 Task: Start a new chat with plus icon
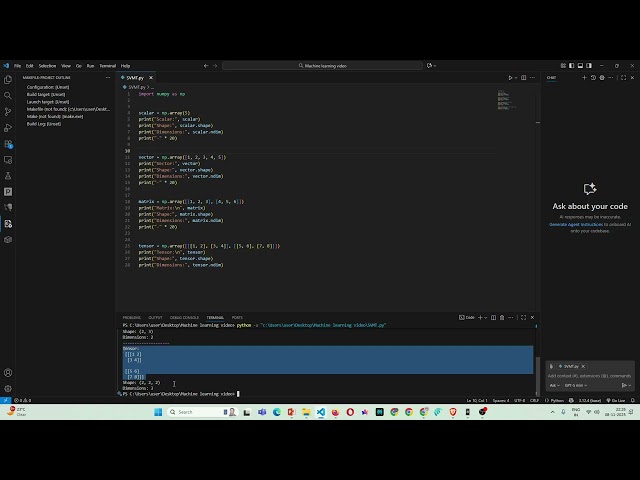pos(584,78)
